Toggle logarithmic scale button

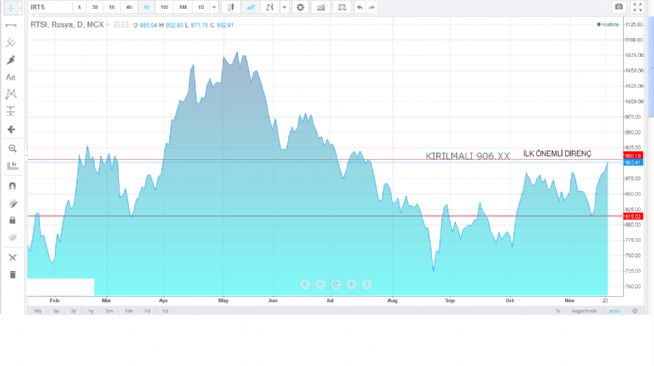tap(584, 311)
